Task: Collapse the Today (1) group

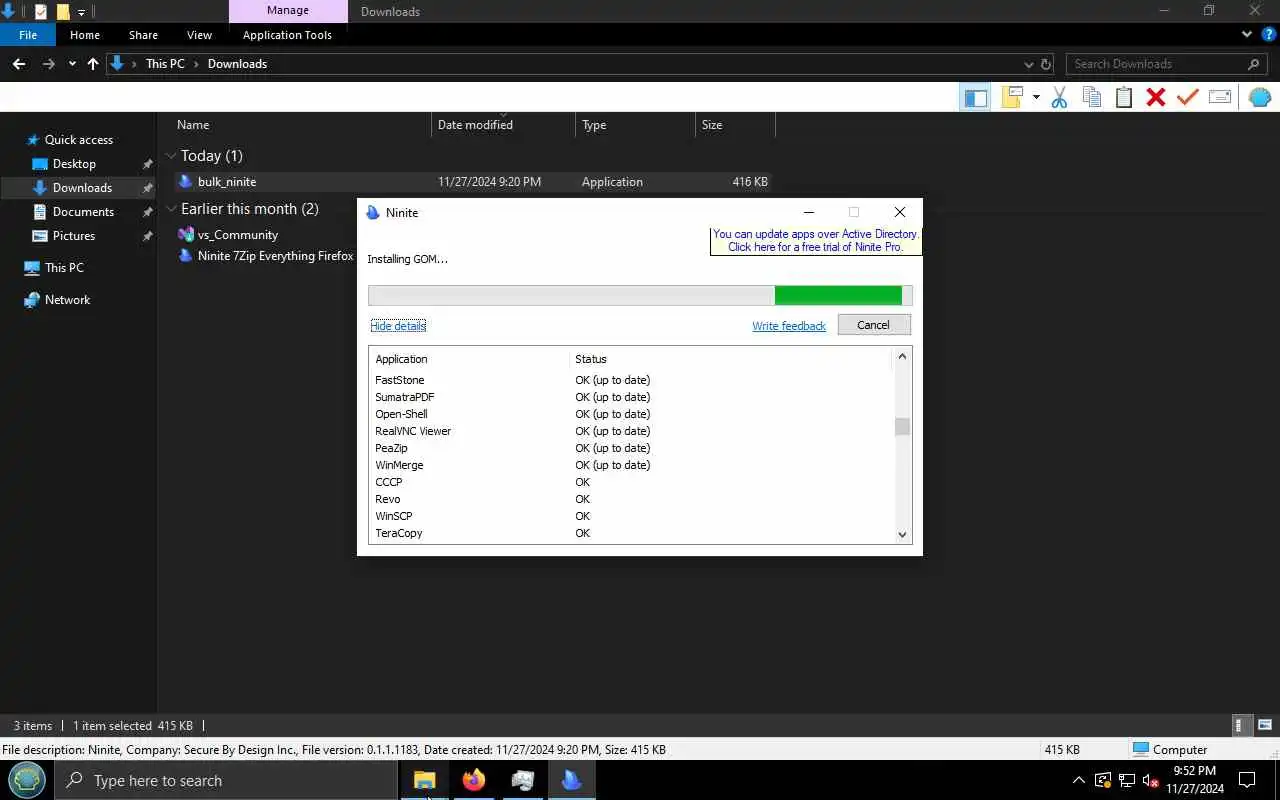Action: [171, 156]
